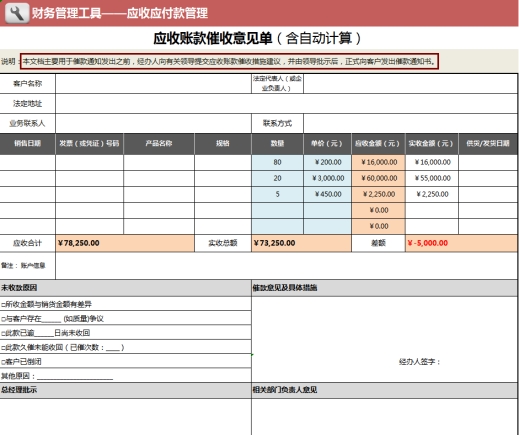
Task: Click quantity cell showing 80
Action: pos(277,162)
